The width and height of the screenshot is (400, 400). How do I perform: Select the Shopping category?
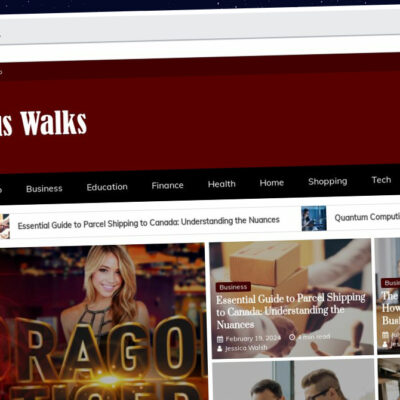coord(328,182)
